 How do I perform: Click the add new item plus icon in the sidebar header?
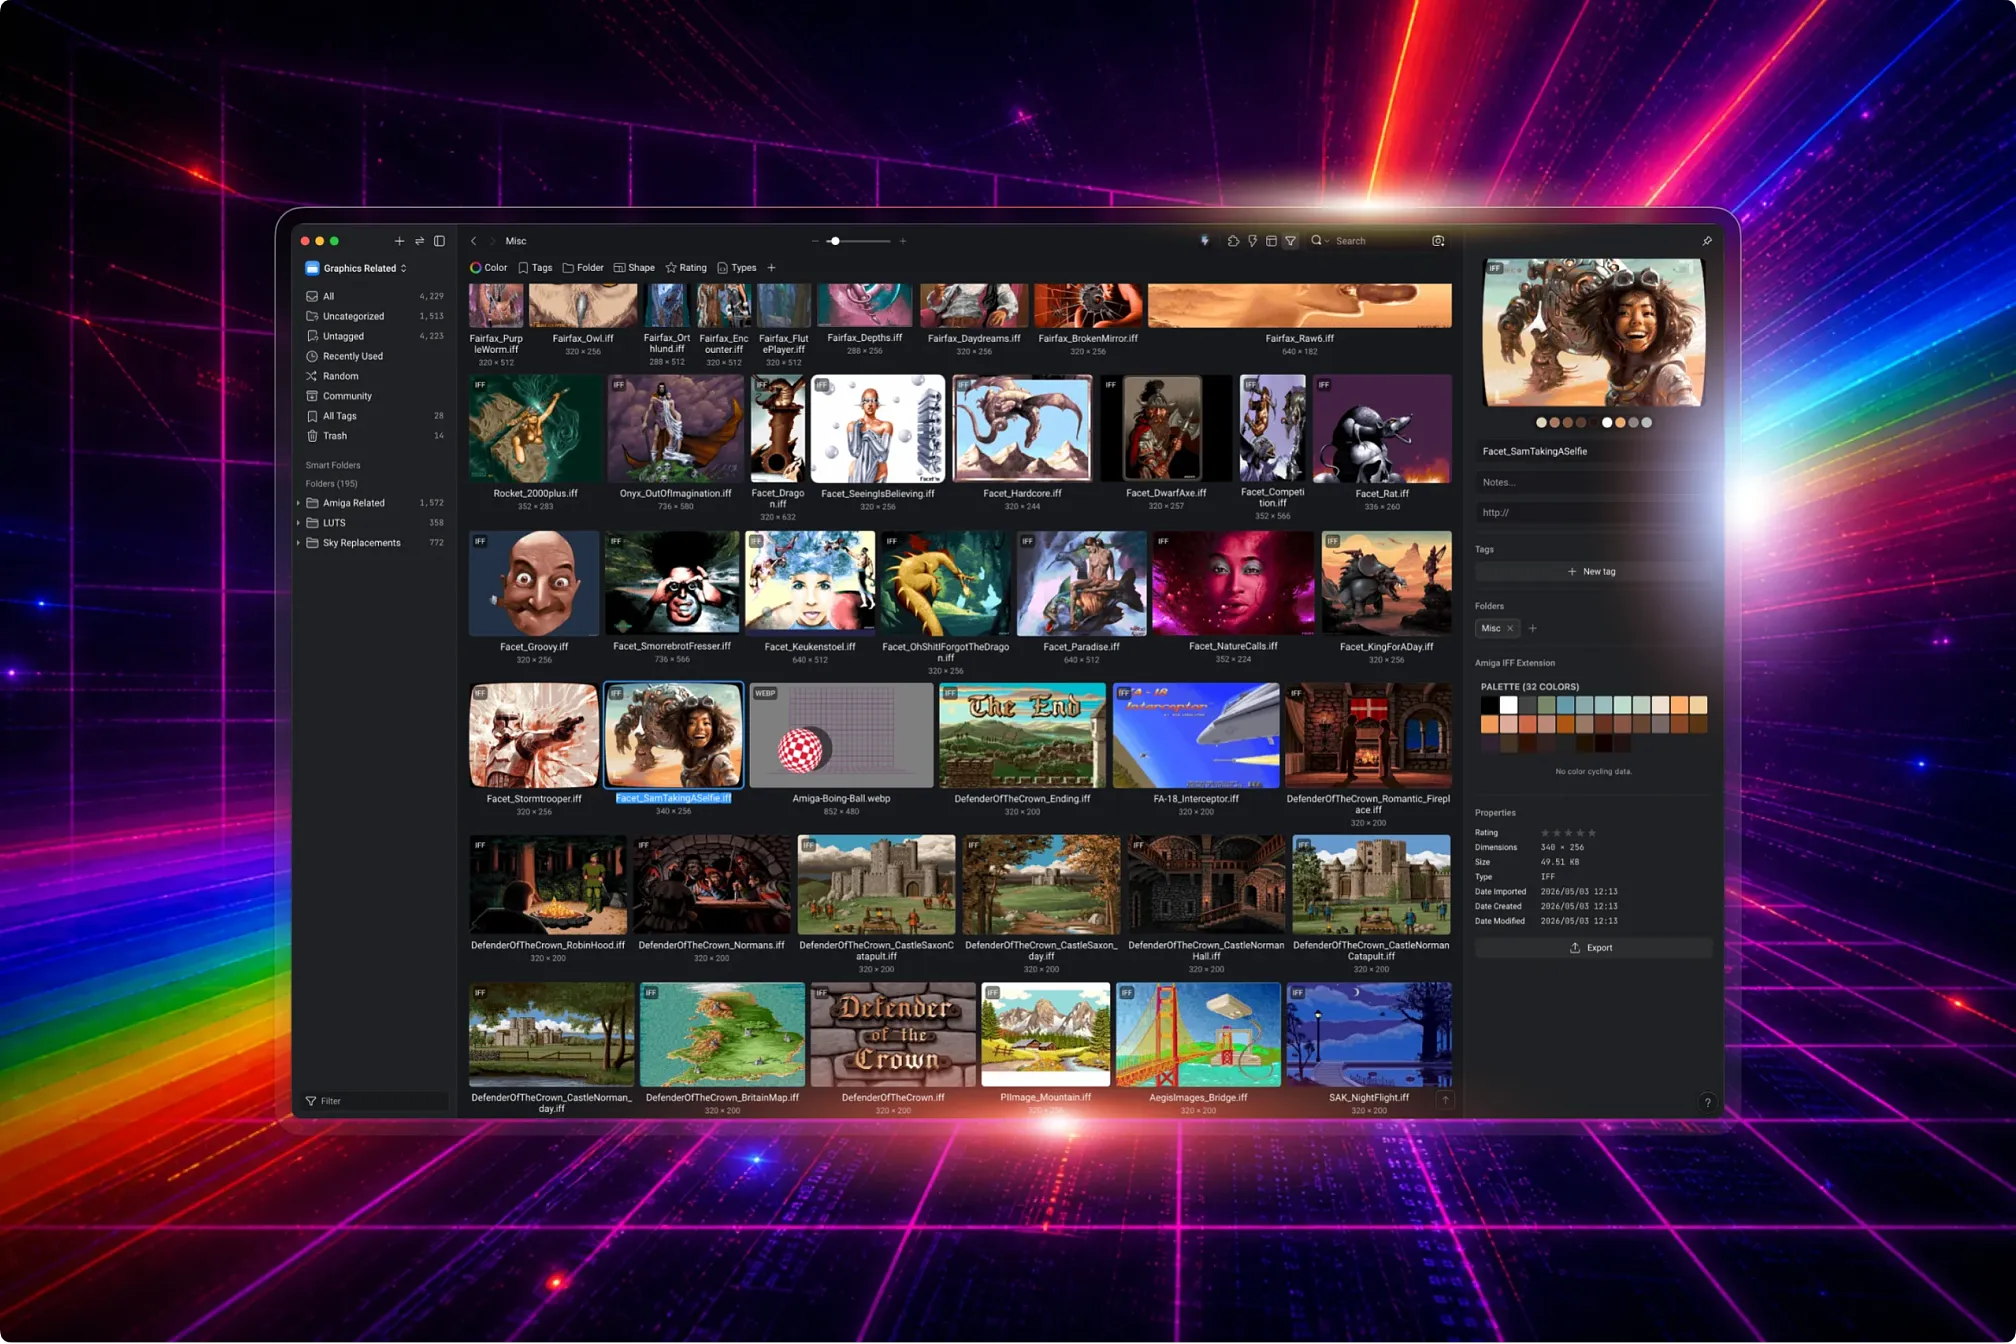click(399, 241)
